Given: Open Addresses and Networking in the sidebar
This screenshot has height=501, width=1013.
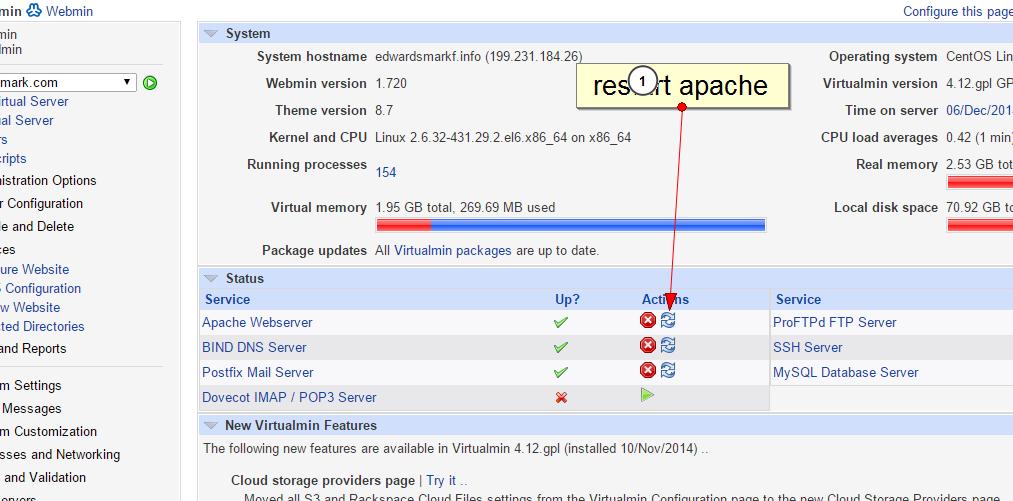Looking at the screenshot, I should point(60,454).
